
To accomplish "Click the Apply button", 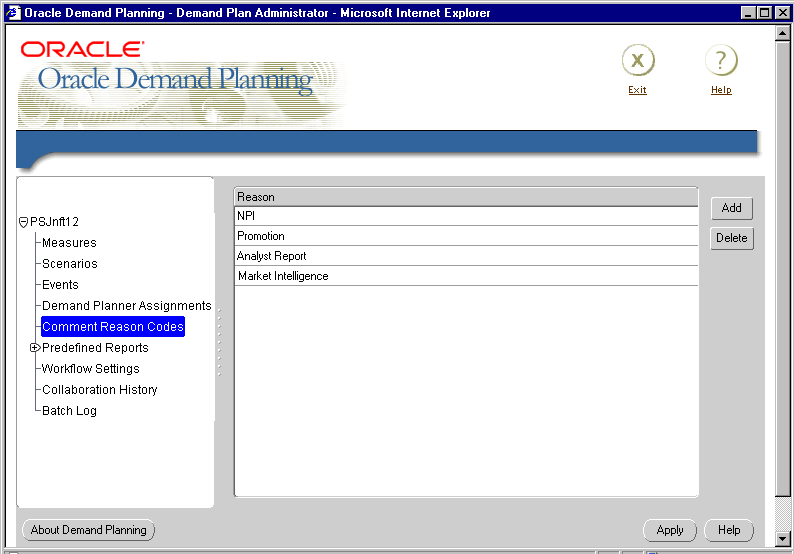I will tap(669, 530).
